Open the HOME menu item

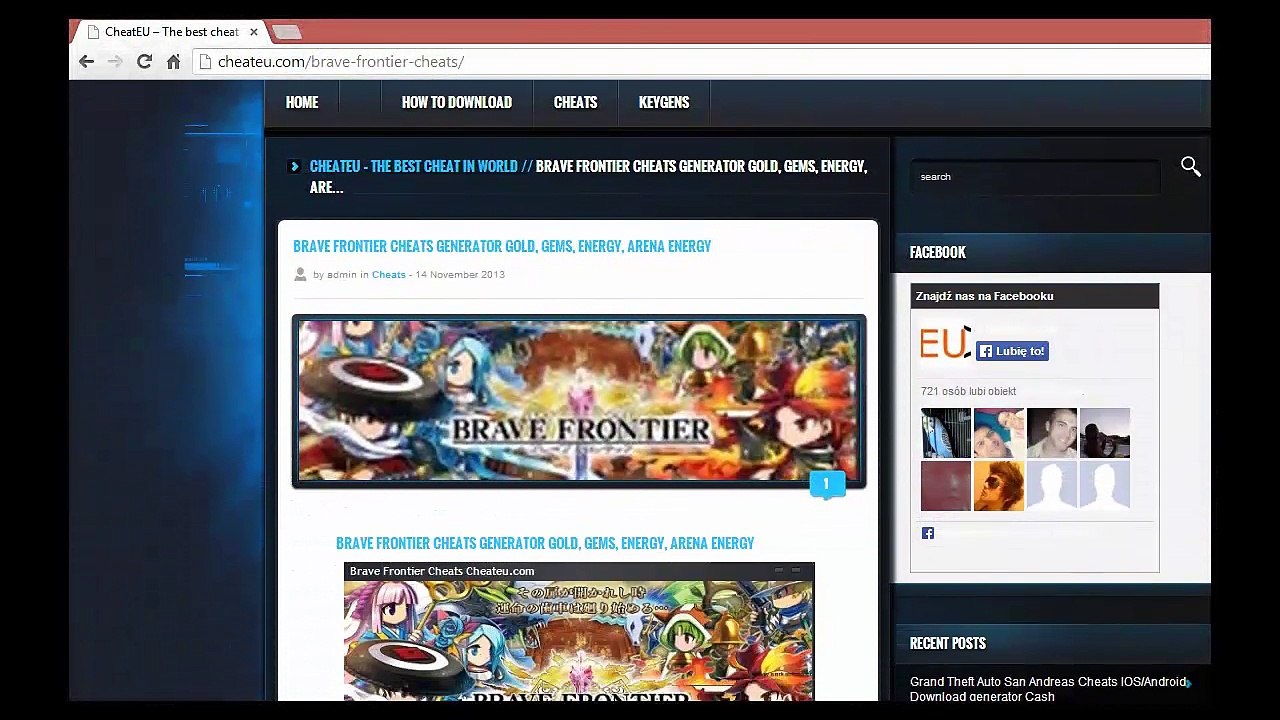tap(302, 102)
